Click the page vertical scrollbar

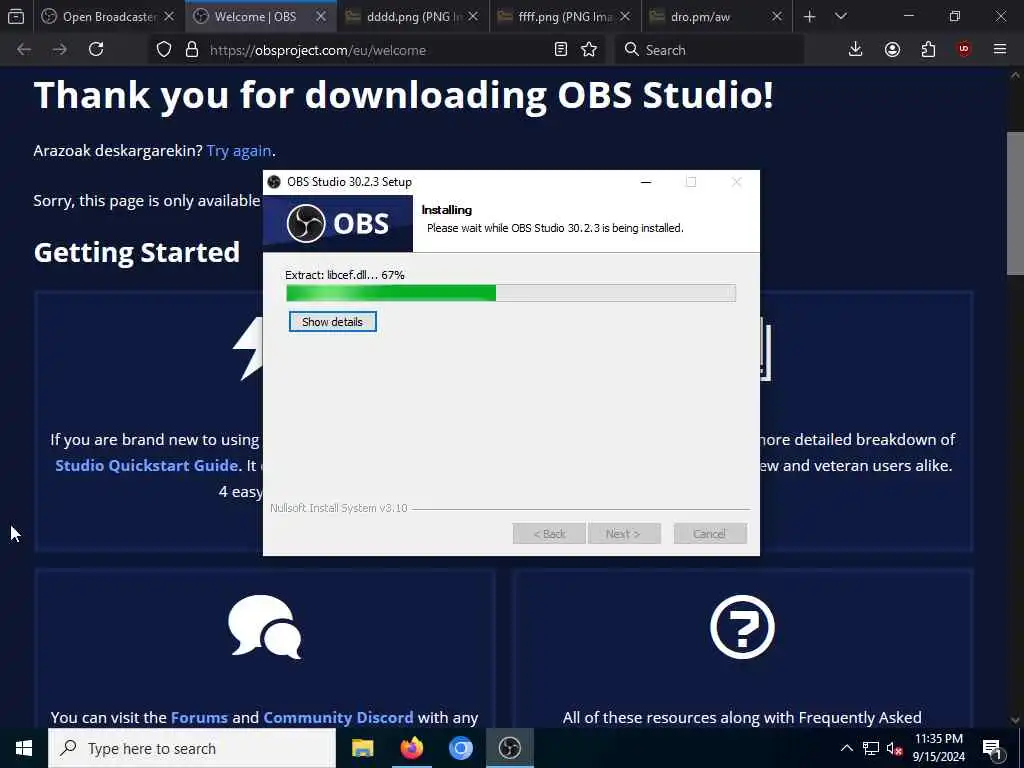point(1015,203)
